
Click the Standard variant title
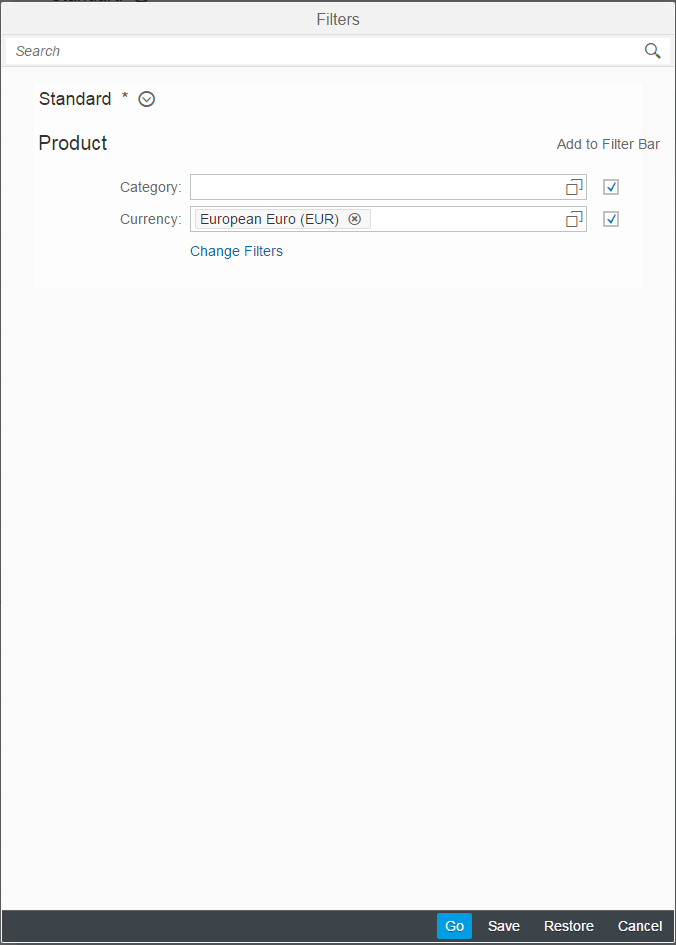pos(75,99)
